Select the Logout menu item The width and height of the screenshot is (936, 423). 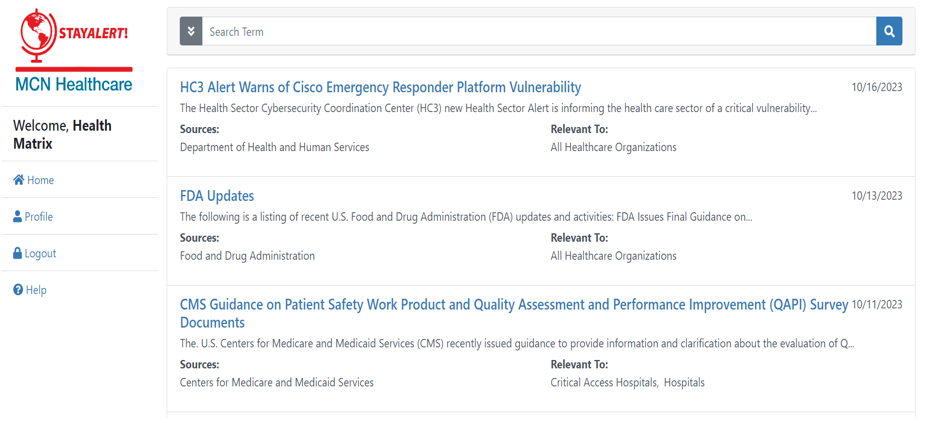[x=40, y=253]
